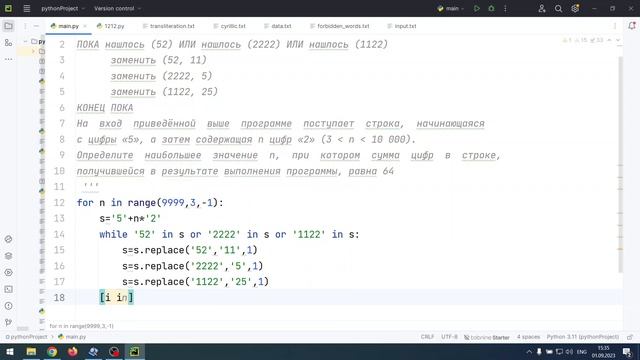Click main.py in the navigation bar

pyautogui.click(x=72, y=337)
